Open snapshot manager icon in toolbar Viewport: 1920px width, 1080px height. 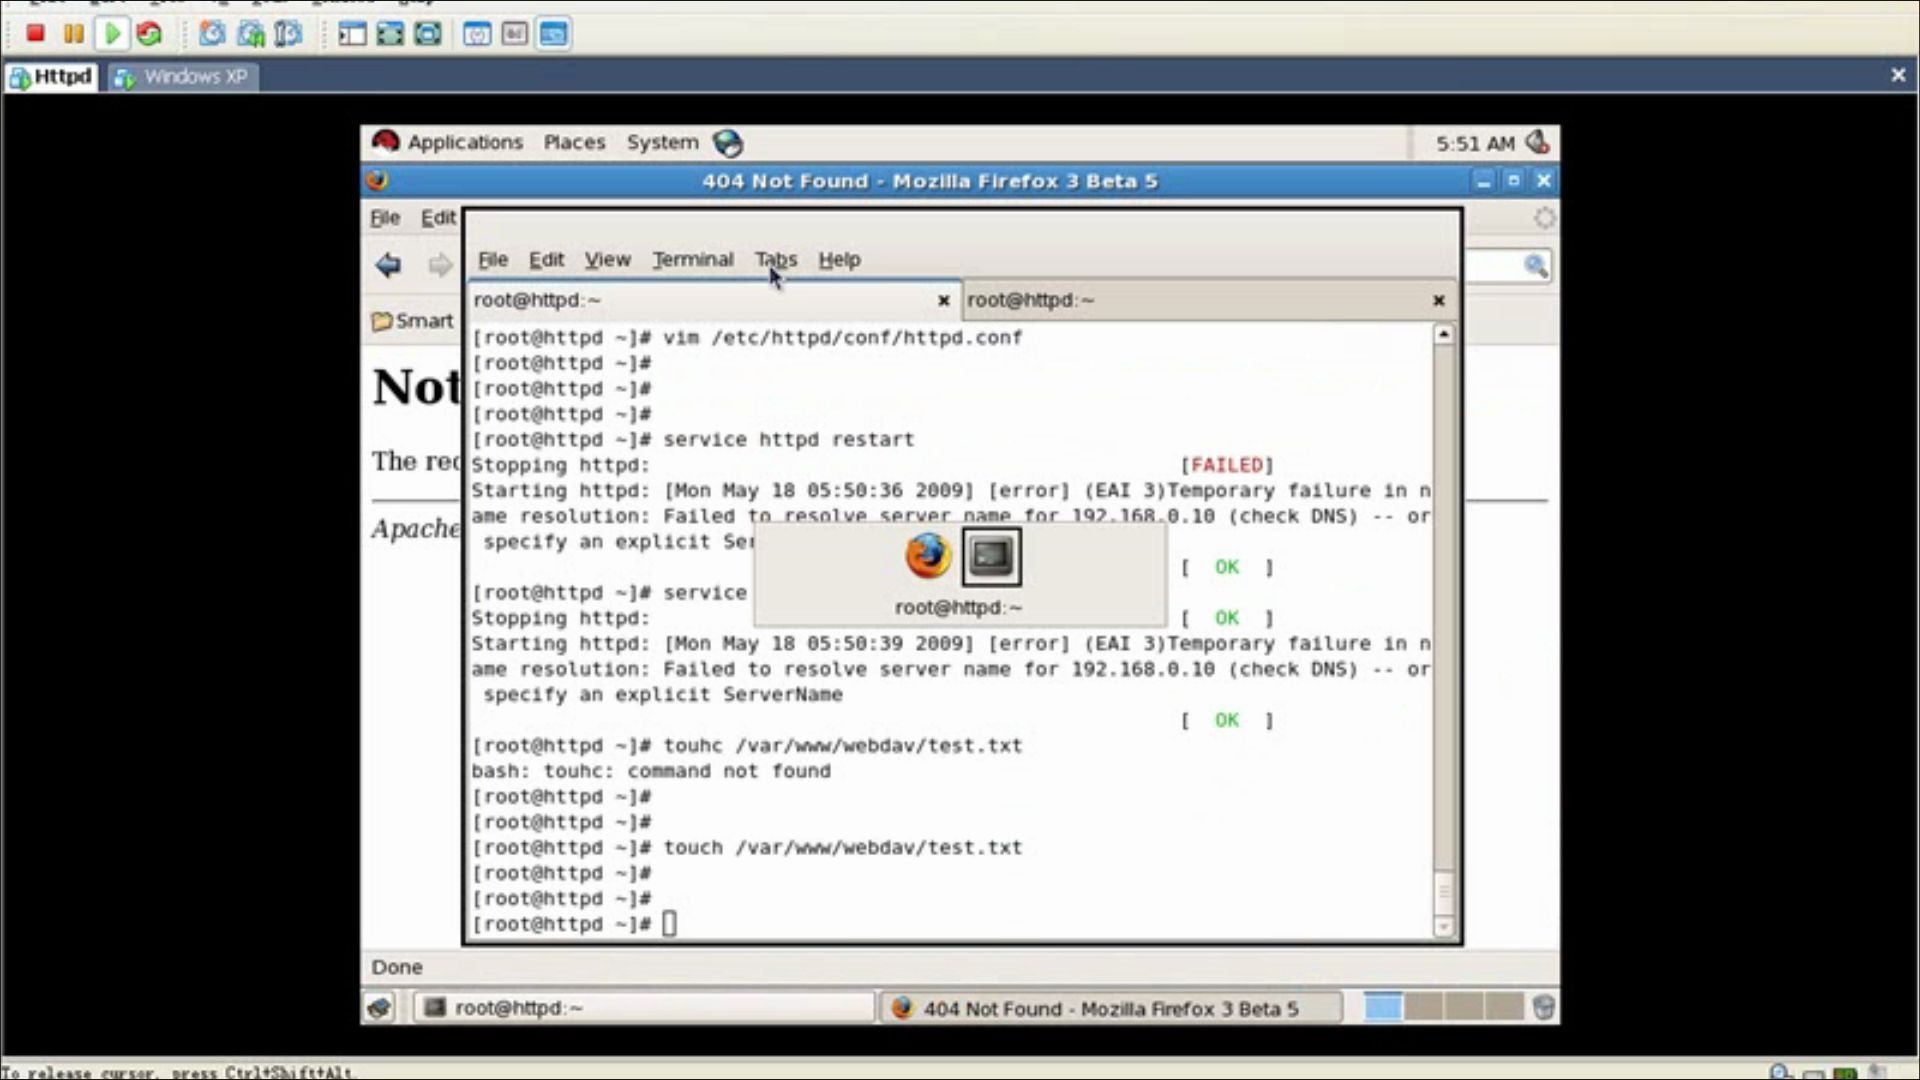[288, 33]
